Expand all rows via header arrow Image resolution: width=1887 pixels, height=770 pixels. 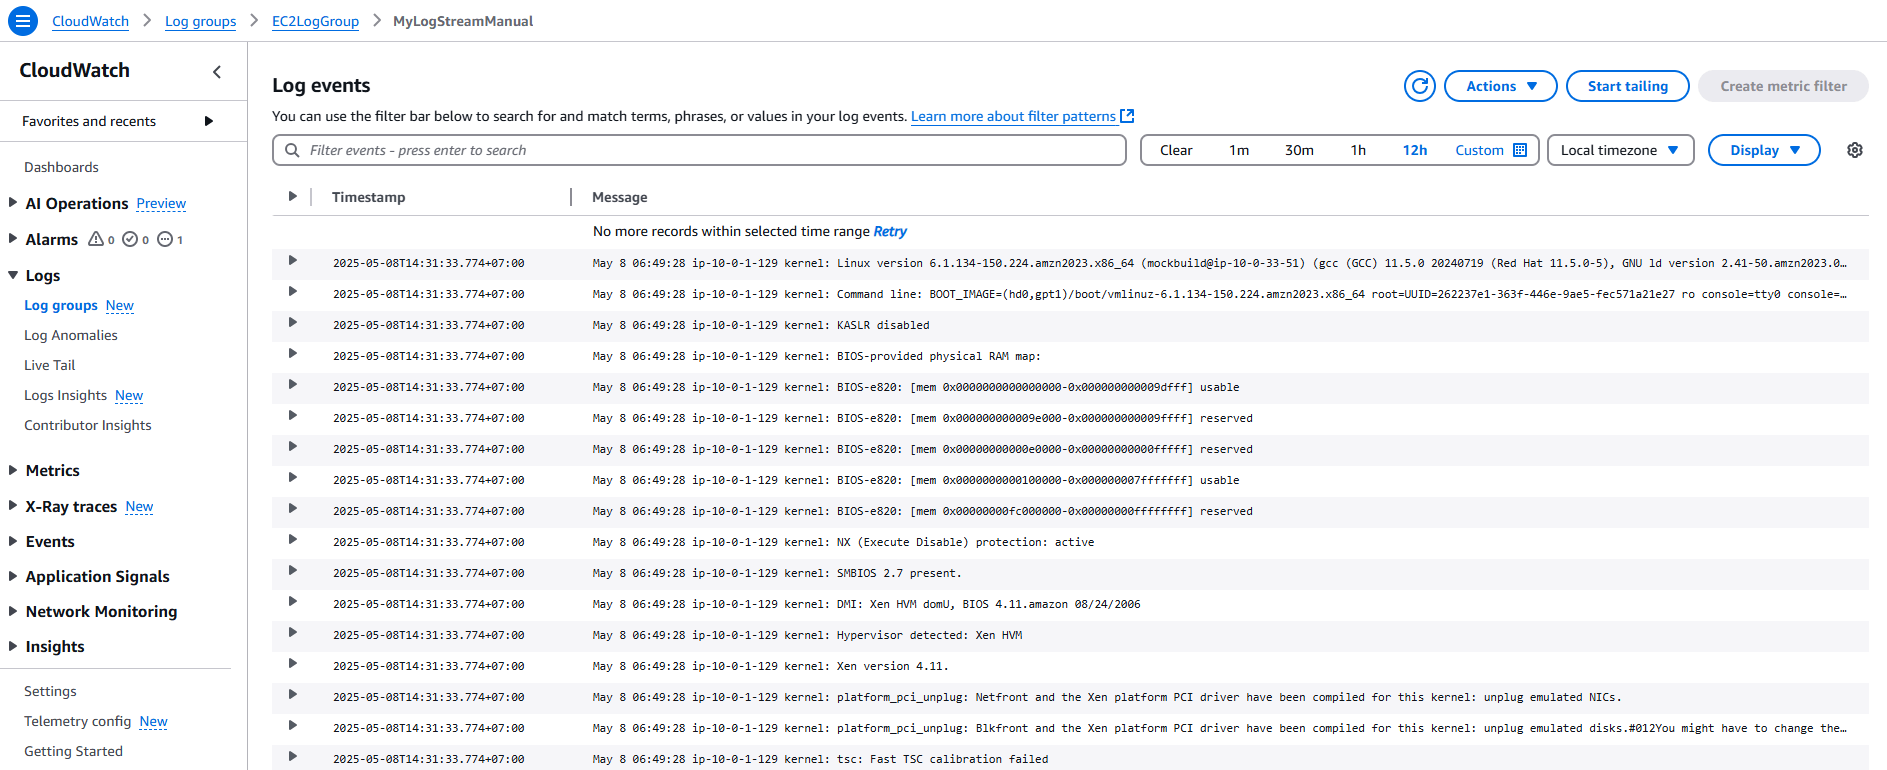click(x=292, y=196)
